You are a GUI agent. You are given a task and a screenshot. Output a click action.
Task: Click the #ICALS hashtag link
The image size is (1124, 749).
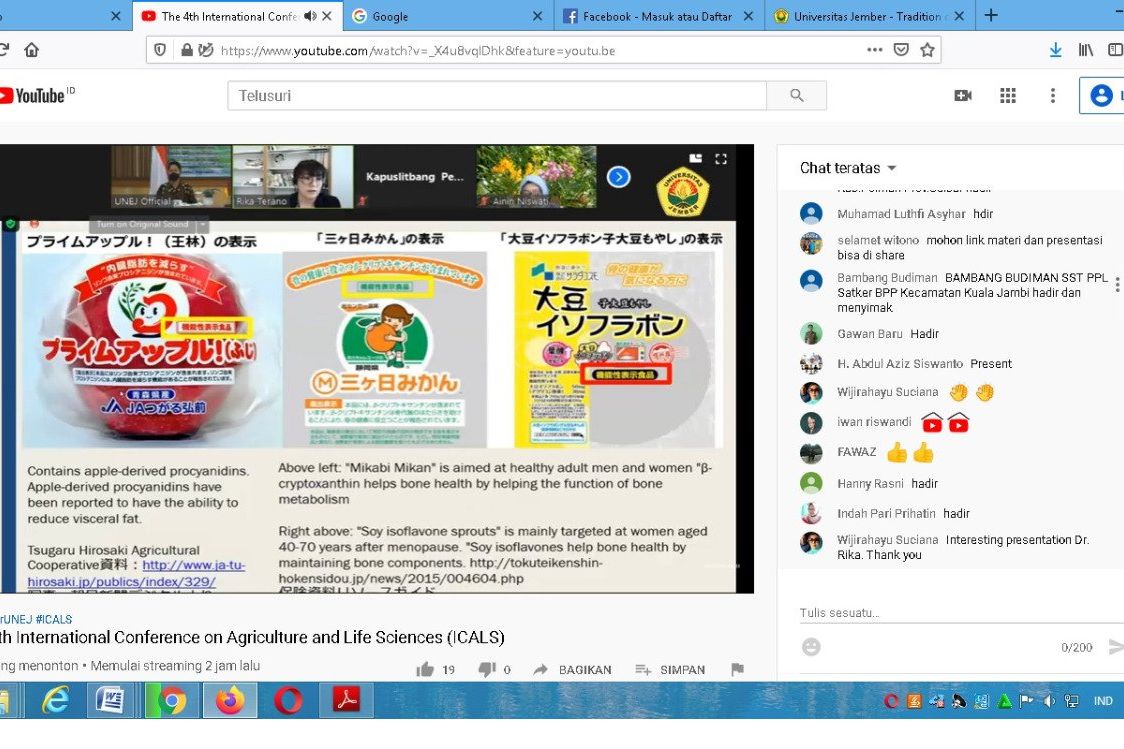click(x=54, y=619)
